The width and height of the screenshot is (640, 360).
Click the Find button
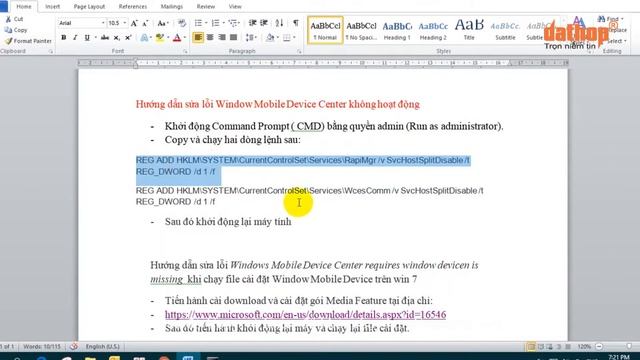[611, 19]
